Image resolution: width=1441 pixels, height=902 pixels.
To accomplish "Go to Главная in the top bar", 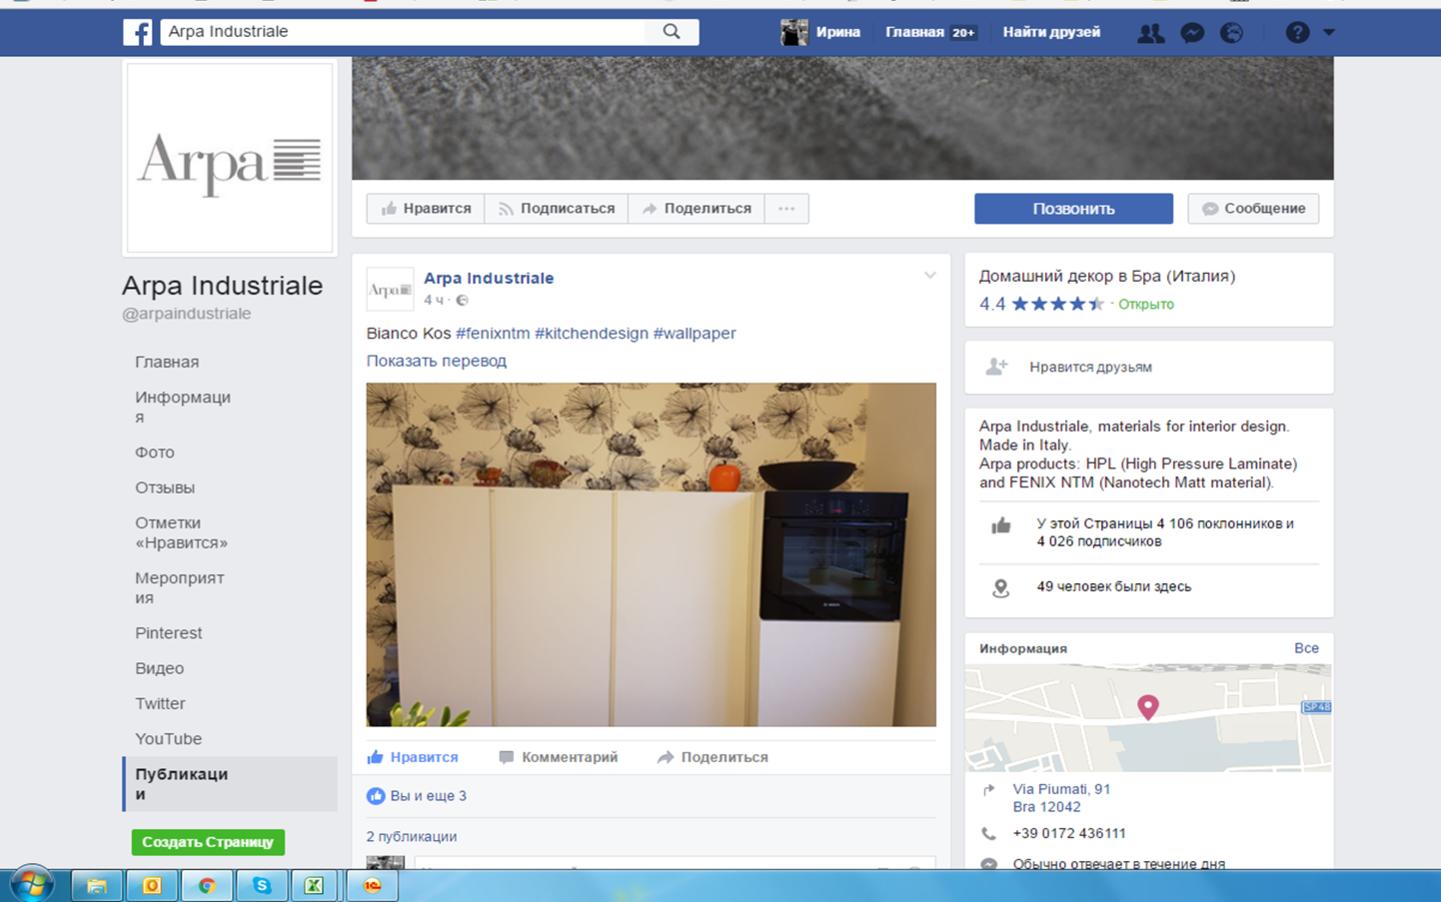I will point(914,32).
